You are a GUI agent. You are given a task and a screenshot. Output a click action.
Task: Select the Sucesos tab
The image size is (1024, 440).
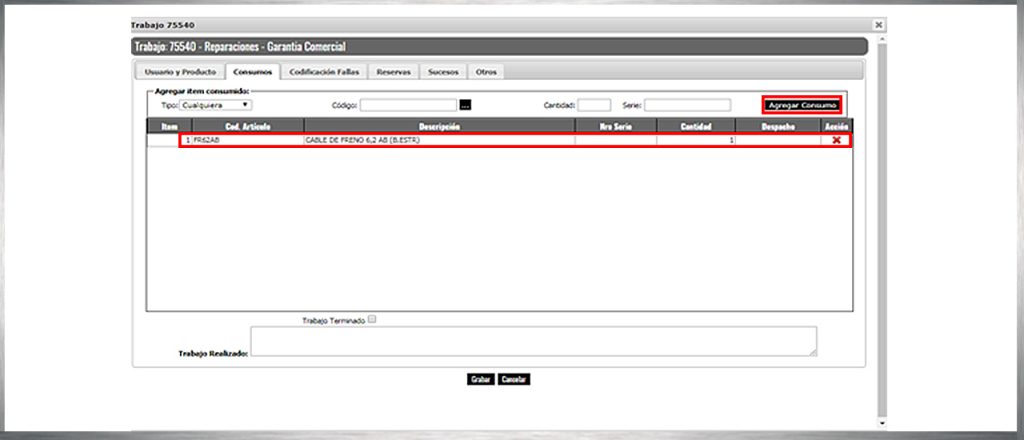[x=443, y=72]
